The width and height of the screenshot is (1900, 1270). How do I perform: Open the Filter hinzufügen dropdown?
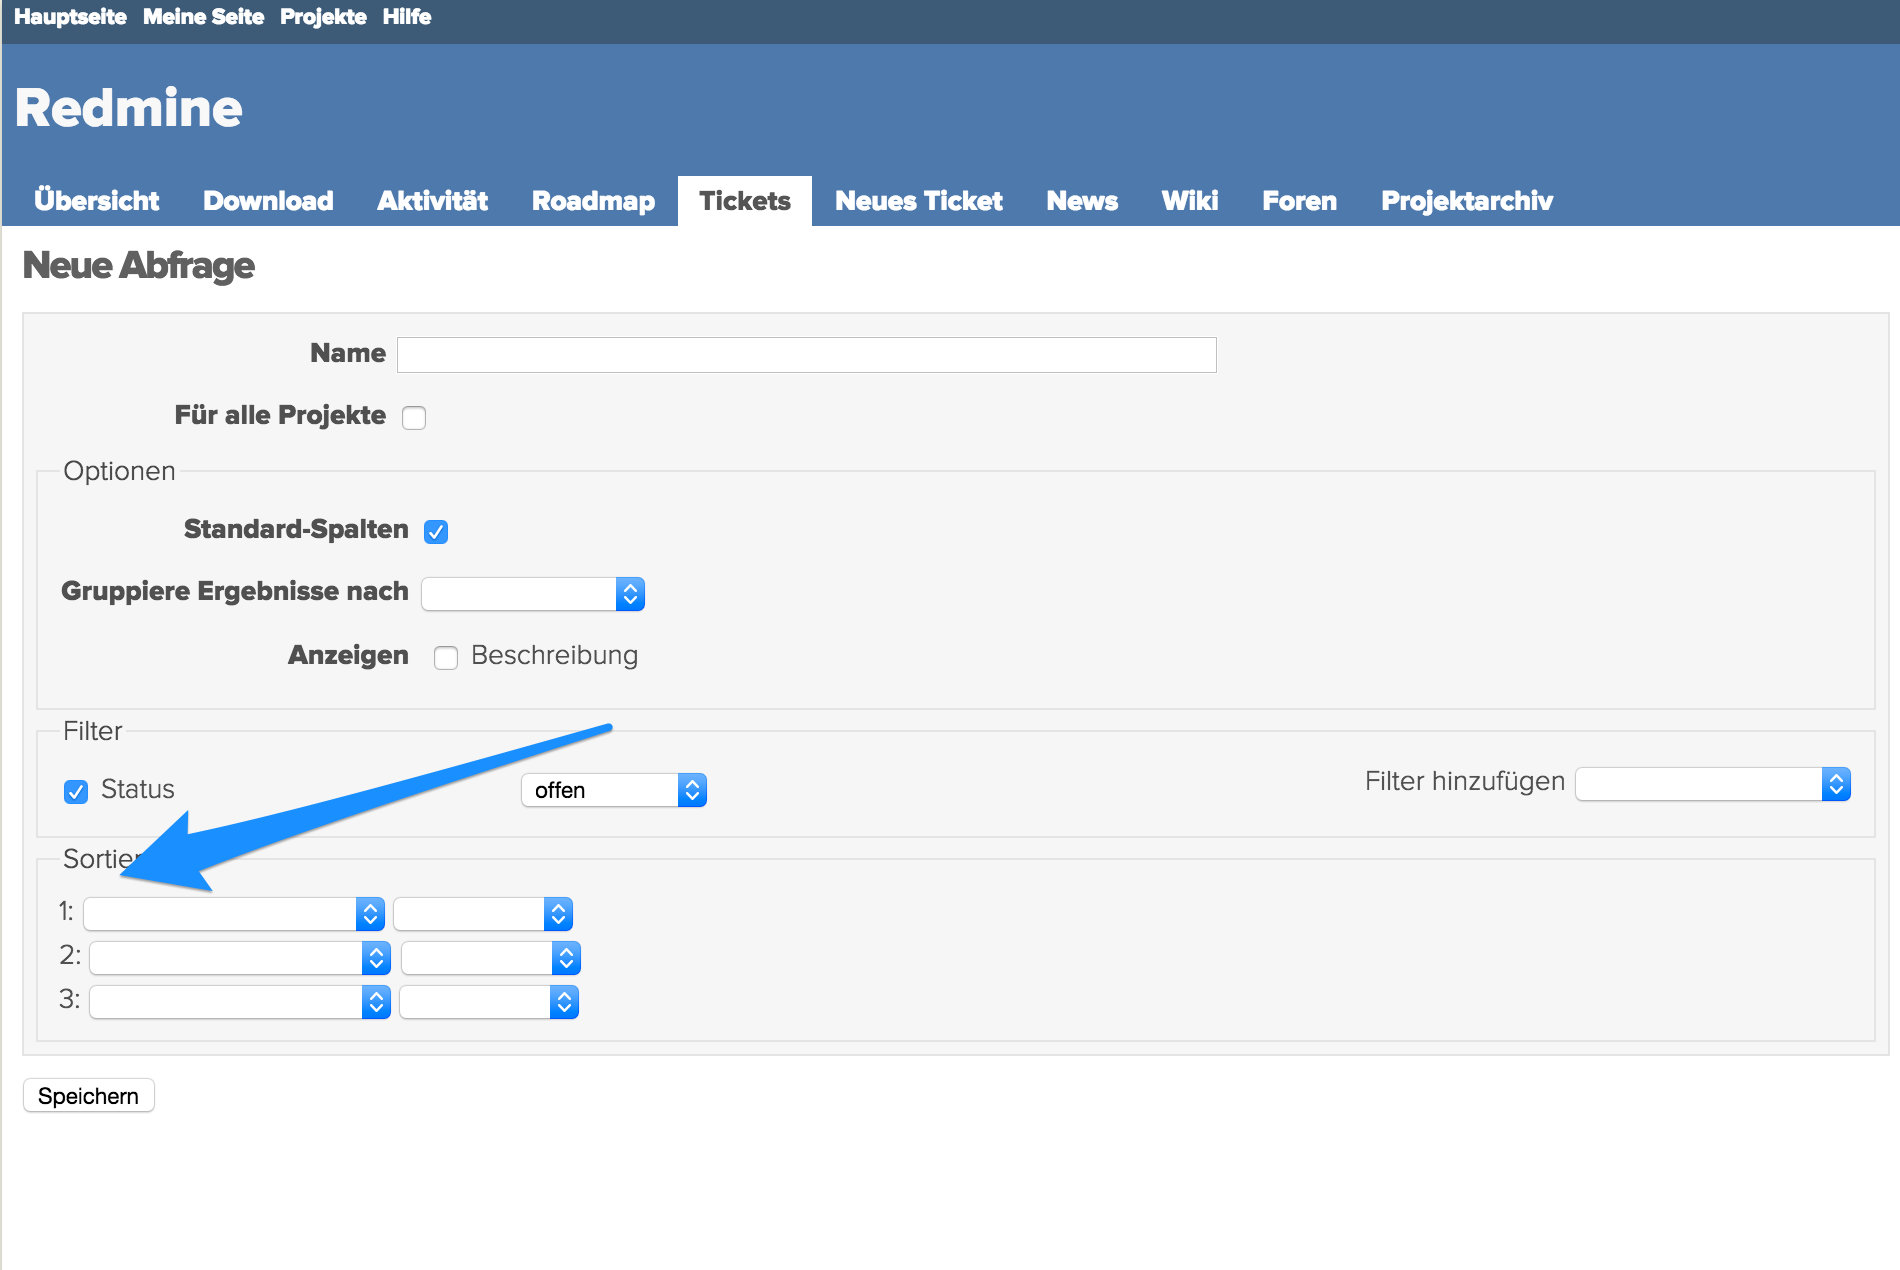[1713, 784]
